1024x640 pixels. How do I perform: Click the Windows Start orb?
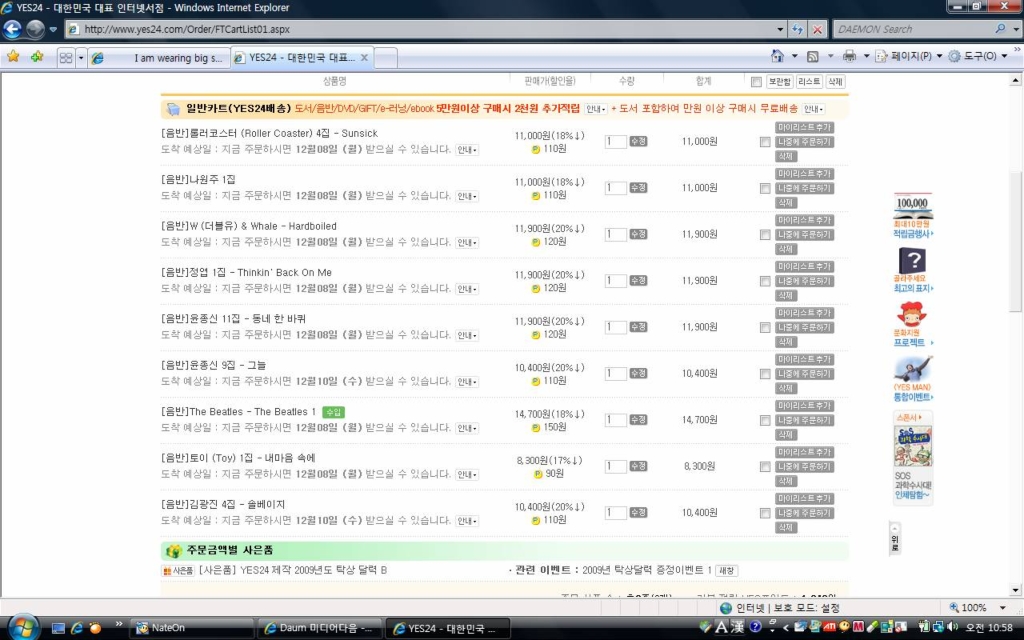pos(24,628)
